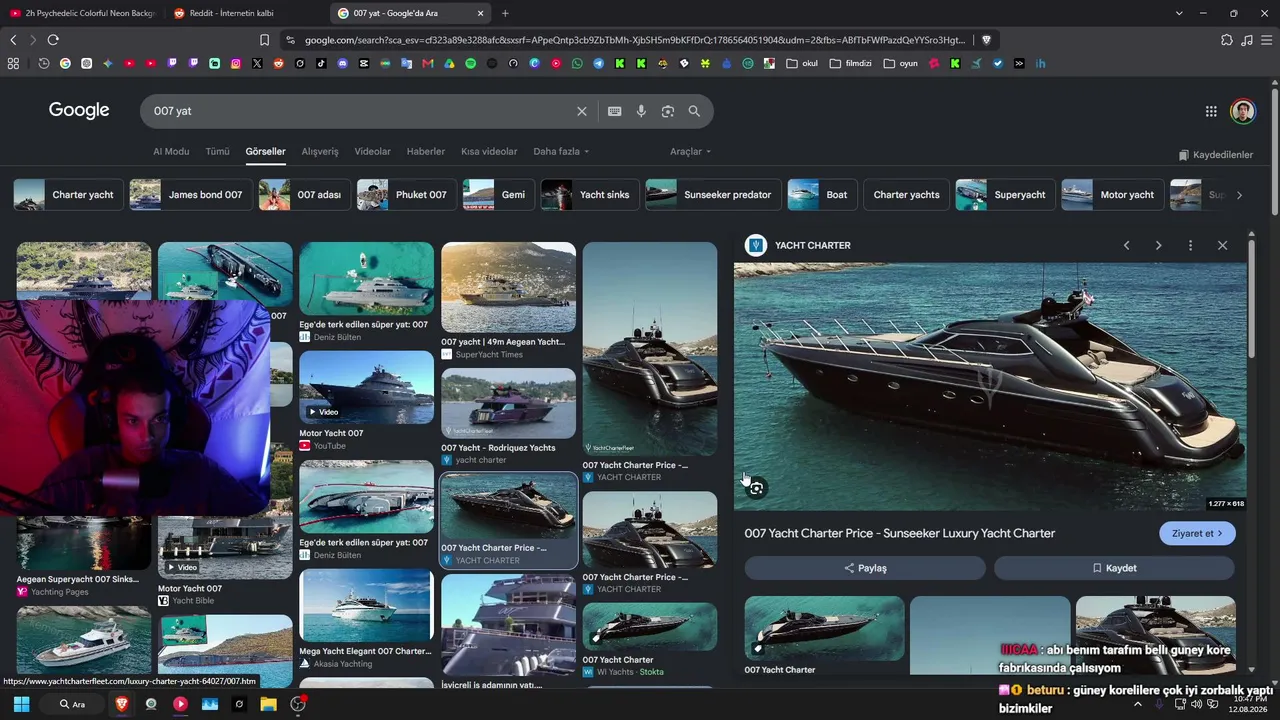This screenshot has height=720, width=1280.
Task: Reload the page with the refresh icon
Action: (x=53, y=40)
